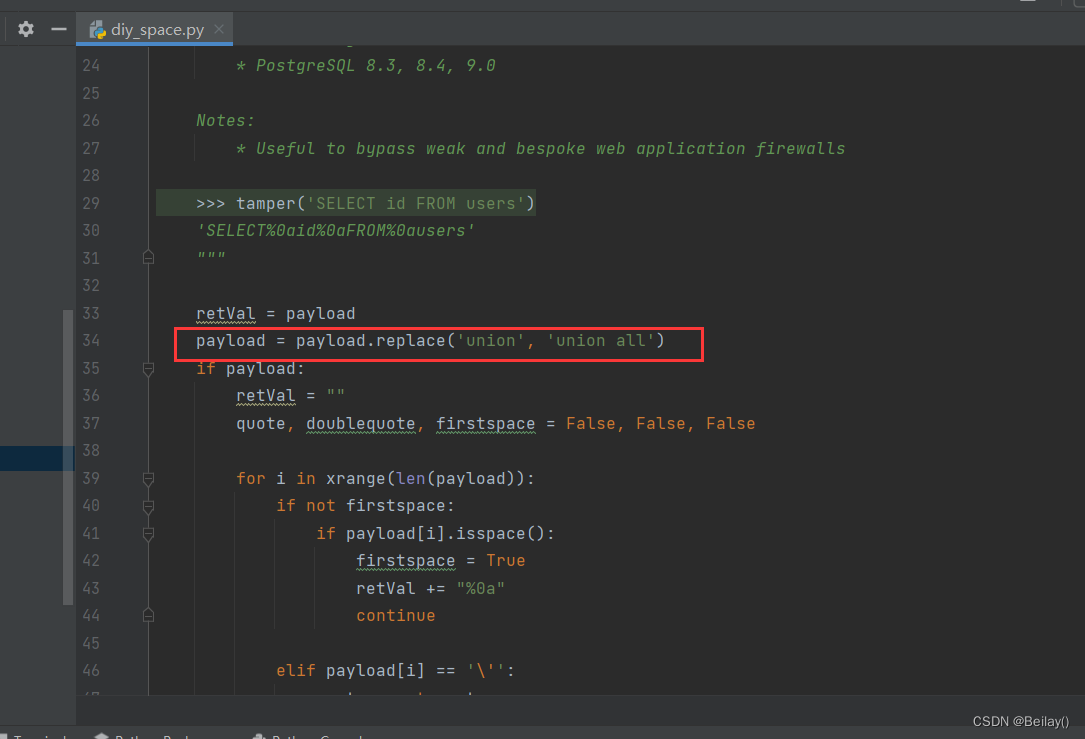
Task: Click the closing triple-quote on line 31
Action: click(x=211, y=257)
